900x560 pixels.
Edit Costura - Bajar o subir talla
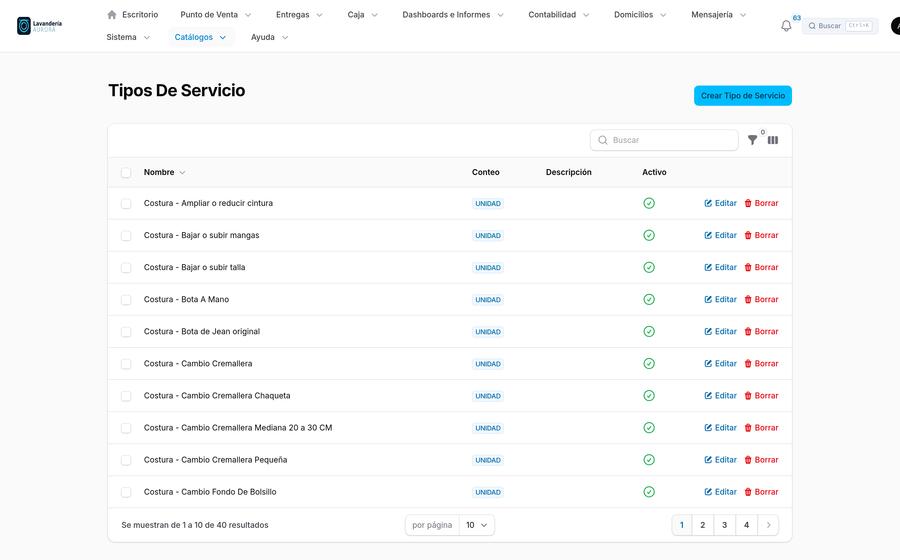(x=720, y=267)
